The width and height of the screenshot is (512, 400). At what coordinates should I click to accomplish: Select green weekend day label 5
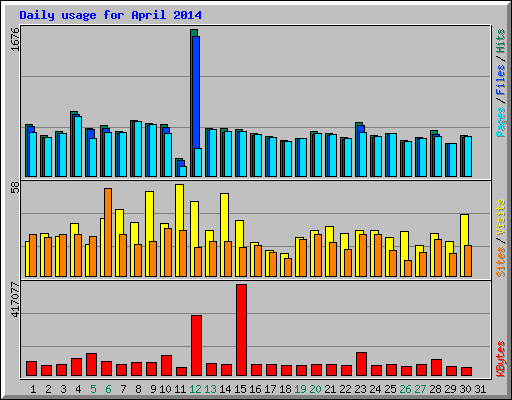pos(93,389)
